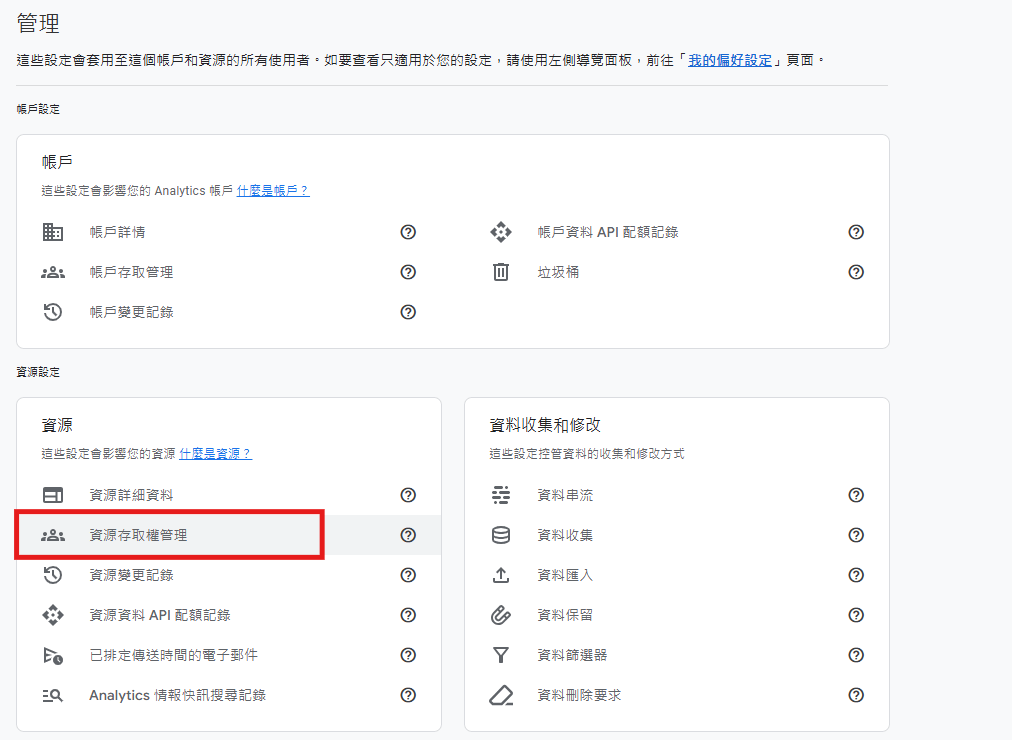
Task: Click the 資料收集 database icon
Action: pyautogui.click(x=501, y=535)
